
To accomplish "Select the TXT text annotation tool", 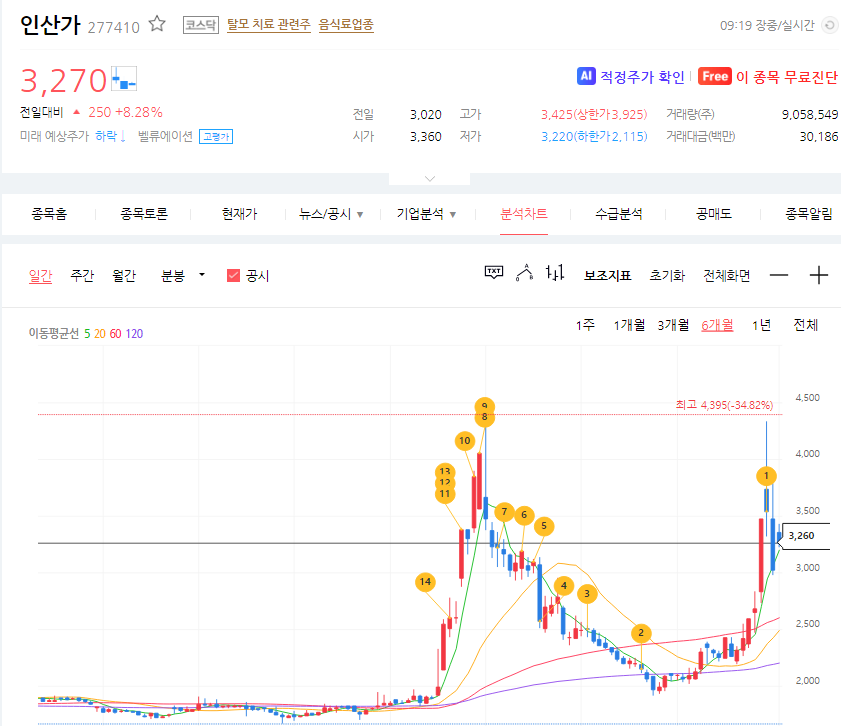I will click(493, 273).
